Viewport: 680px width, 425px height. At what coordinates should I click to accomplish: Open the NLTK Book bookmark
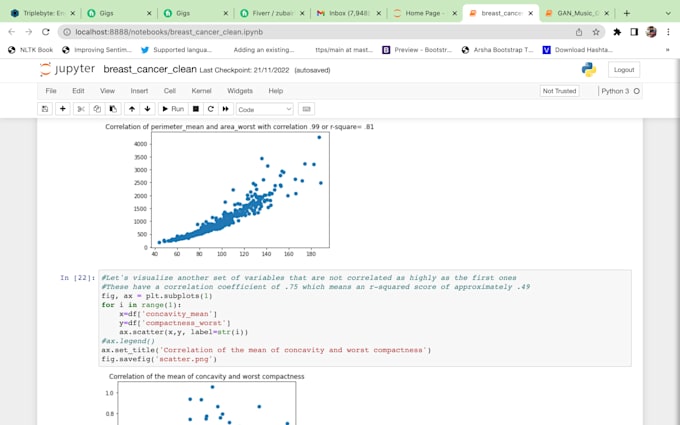click(x=30, y=50)
